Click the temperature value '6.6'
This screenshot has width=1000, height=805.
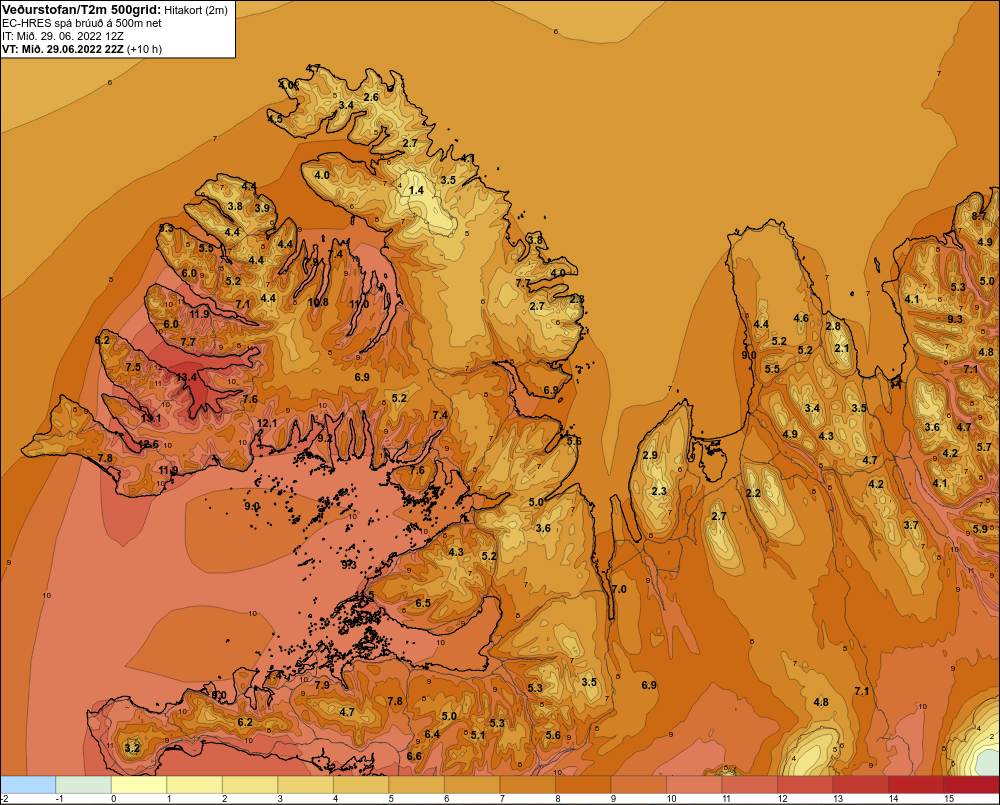tap(414, 756)
